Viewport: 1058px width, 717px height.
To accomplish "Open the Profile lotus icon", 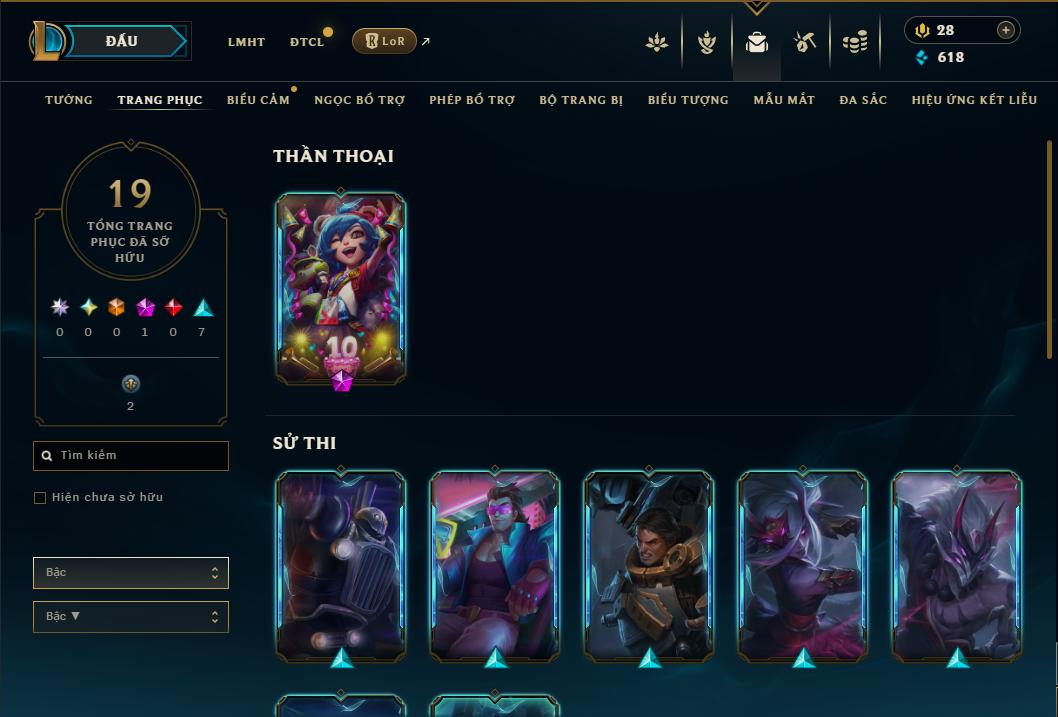I will point(657,42).
